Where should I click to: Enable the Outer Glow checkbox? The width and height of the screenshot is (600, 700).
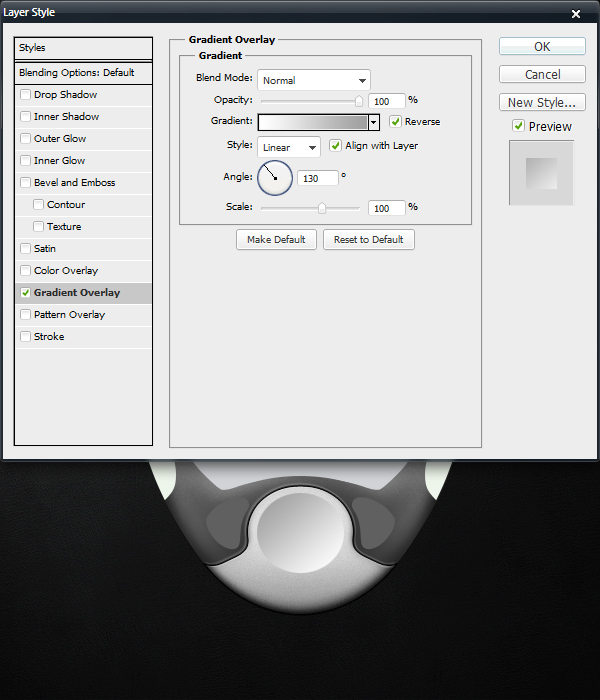pyautogui.click(x=25, y=138)
